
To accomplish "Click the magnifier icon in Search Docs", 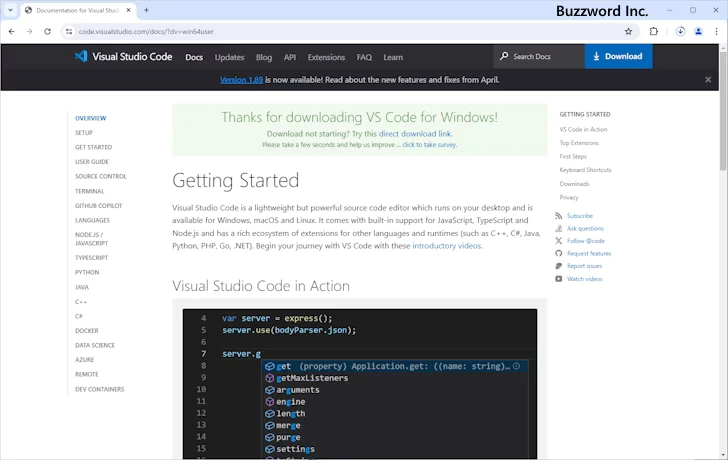I will (504, 56).
